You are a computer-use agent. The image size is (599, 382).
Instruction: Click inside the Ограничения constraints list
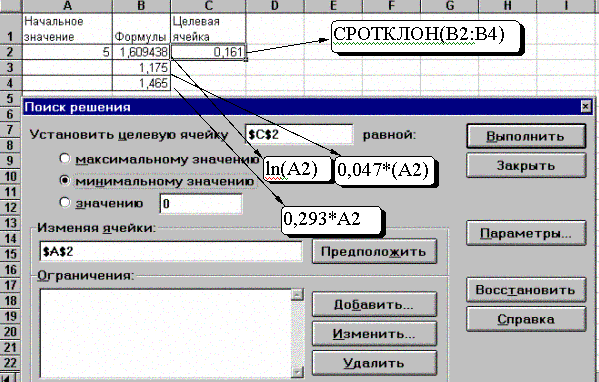[x=165, y=333]
